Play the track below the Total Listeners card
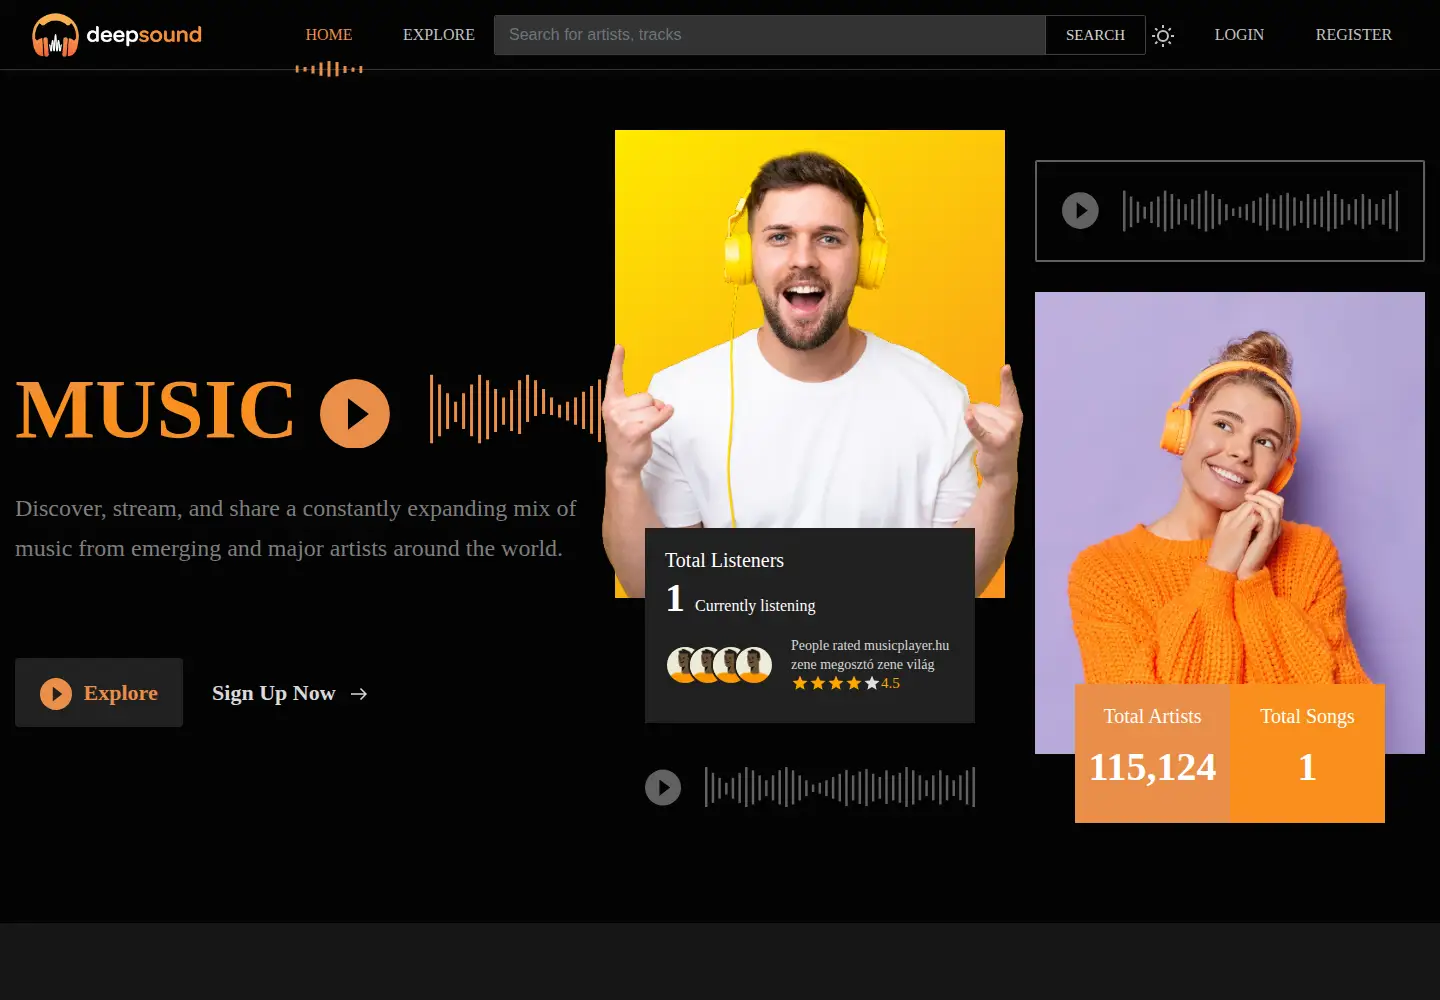Image resolution: width=1440 pixels, height=1000 pixels. point(663,787)
